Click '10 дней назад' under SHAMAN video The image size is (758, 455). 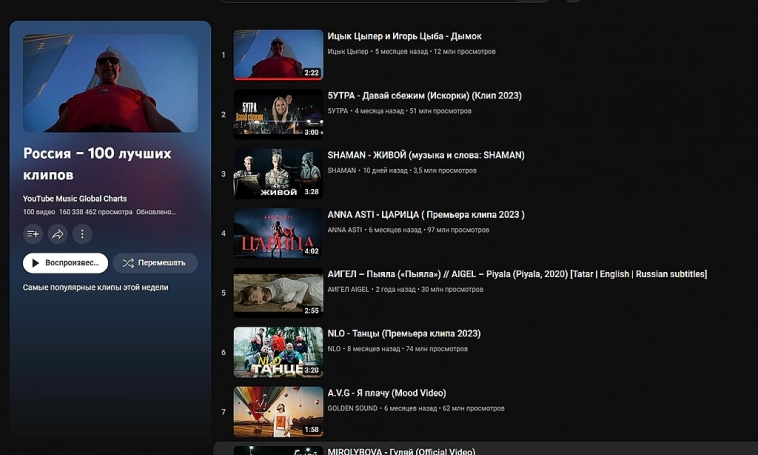pos(385,170)
